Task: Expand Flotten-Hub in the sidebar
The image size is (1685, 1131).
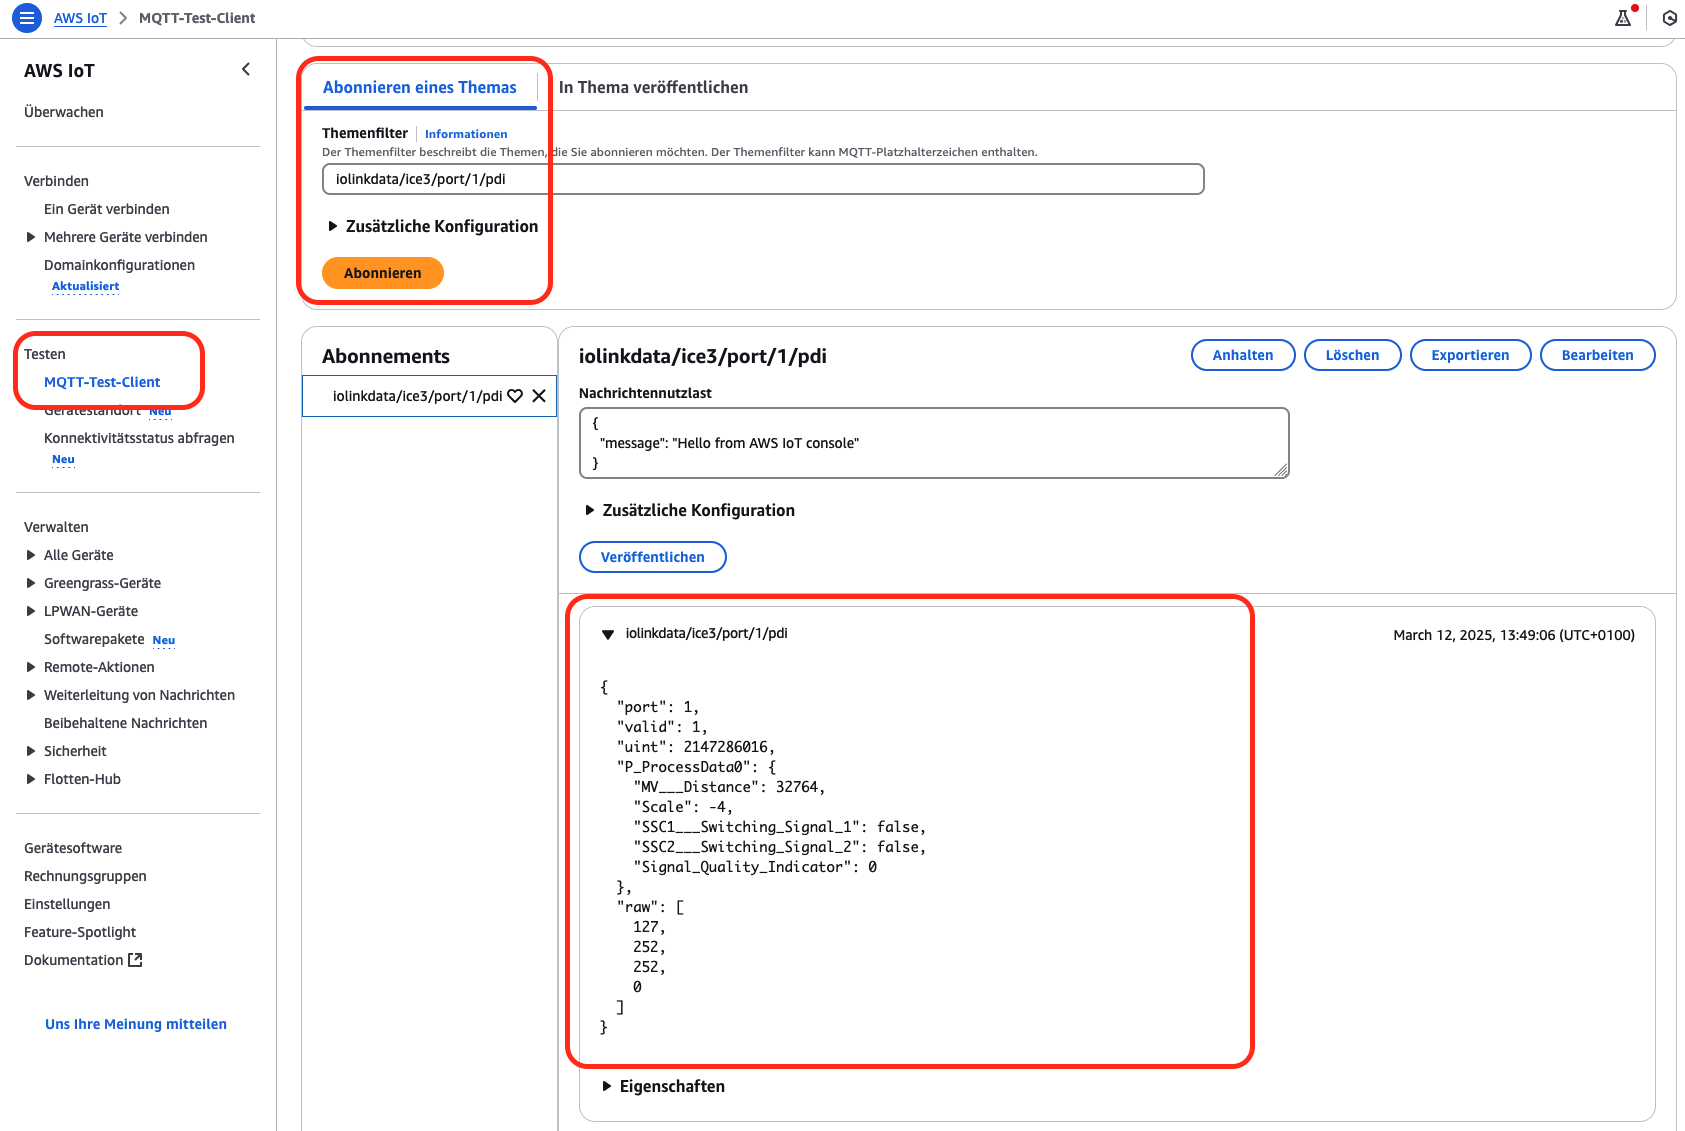Action: click(31, 779)
